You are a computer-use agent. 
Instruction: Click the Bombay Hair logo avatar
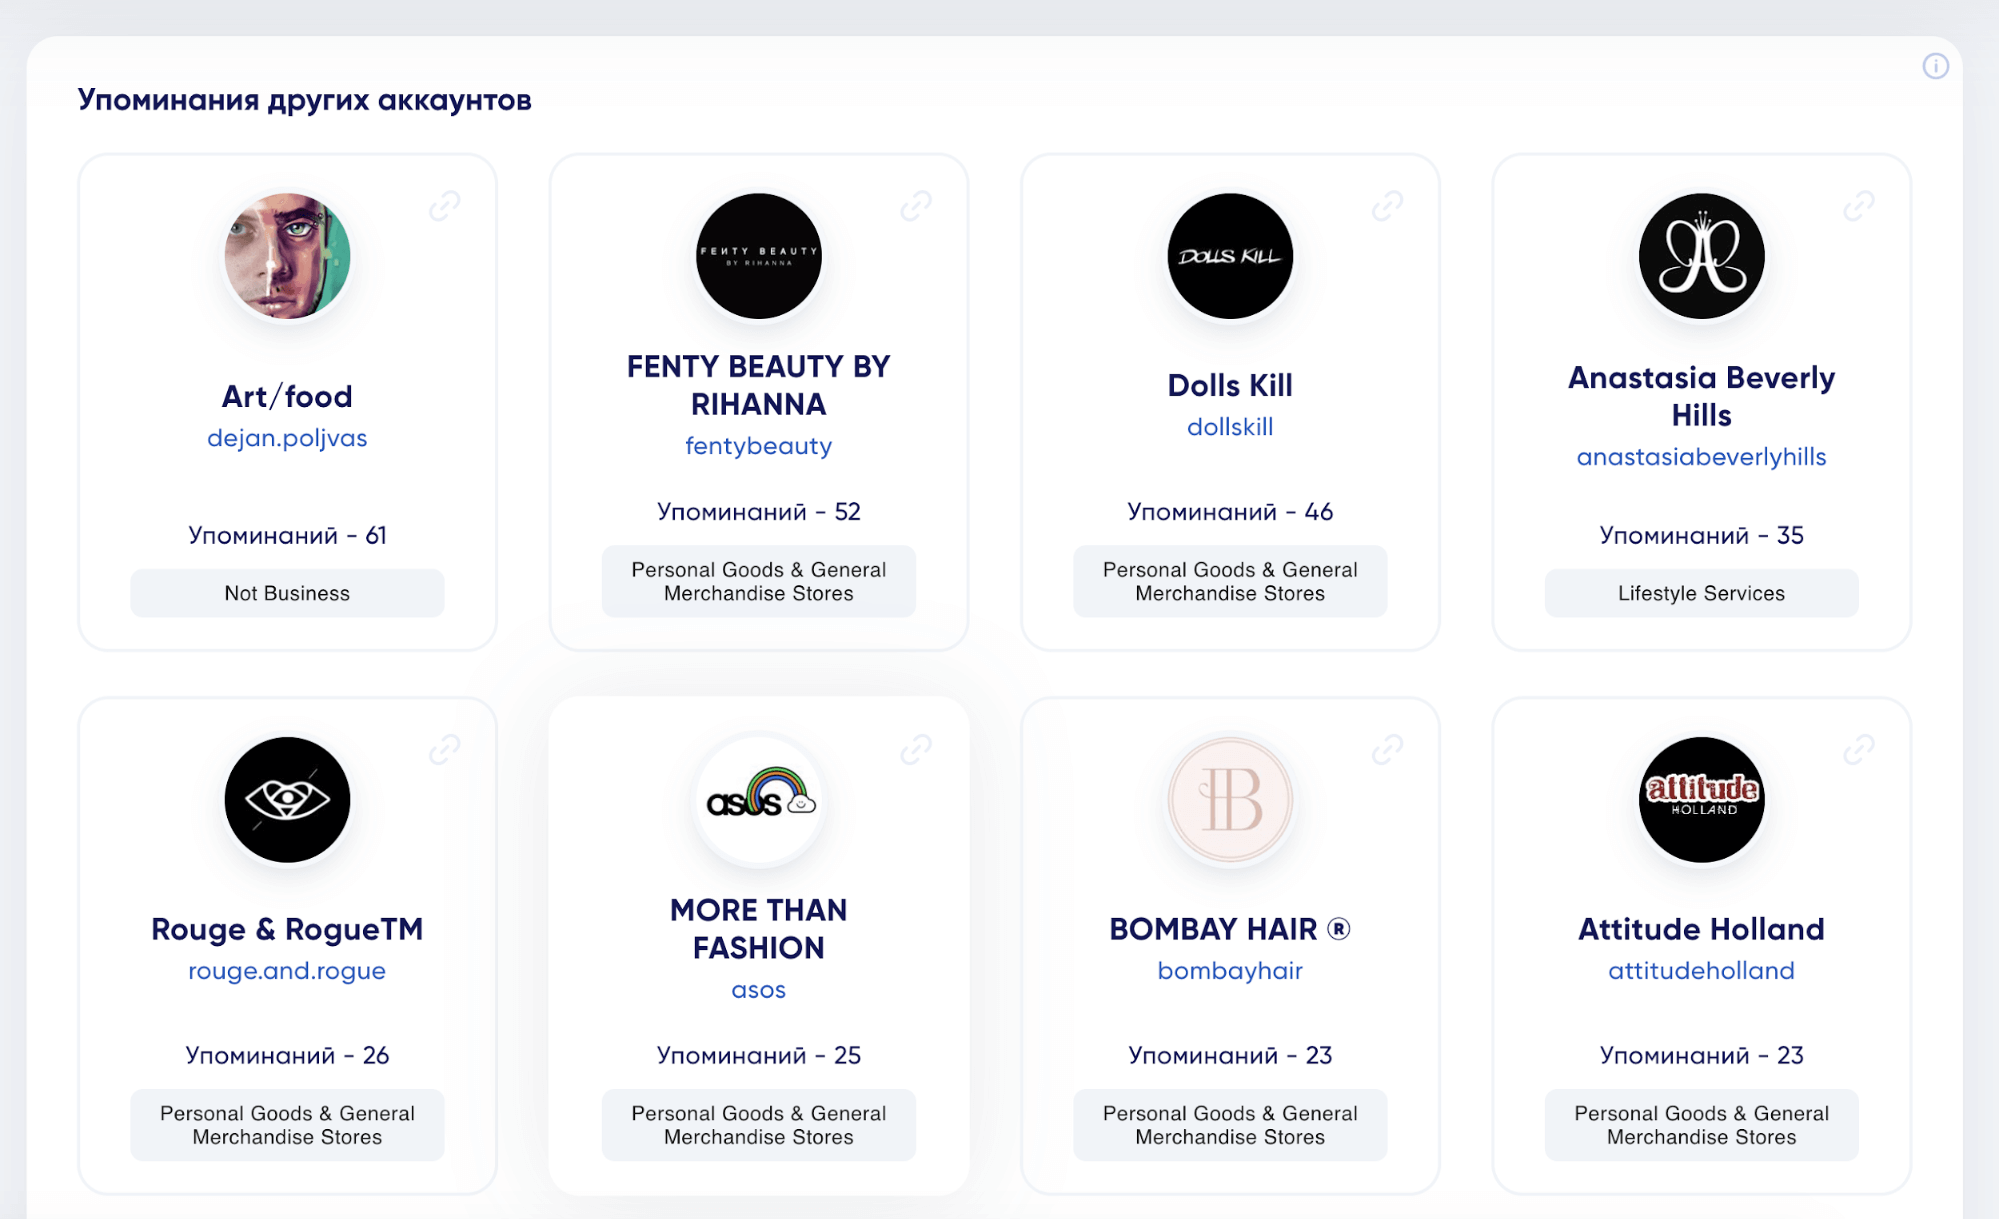tap(1230, 800)
